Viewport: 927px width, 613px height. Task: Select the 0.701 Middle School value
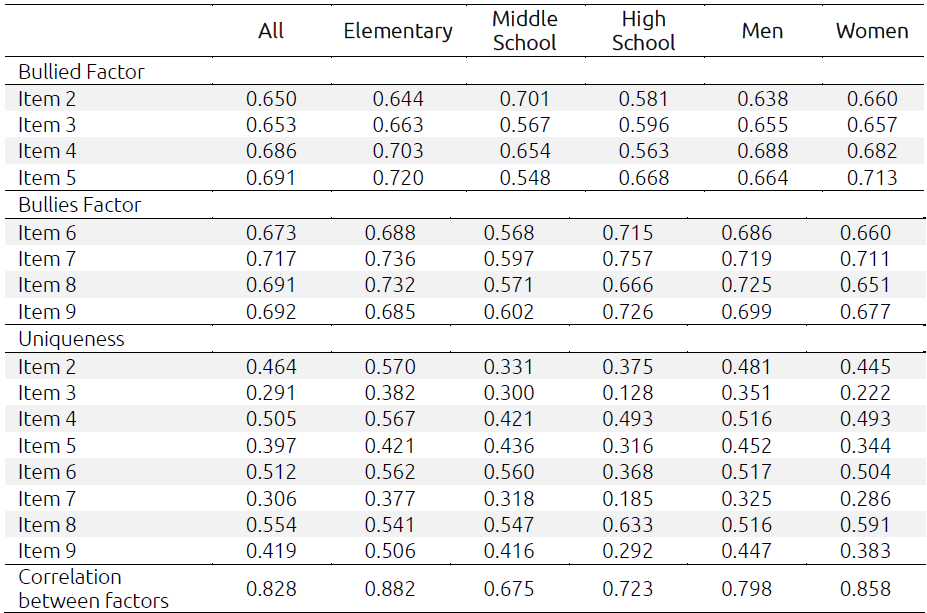pyautogui.click(x=525, y=99)
